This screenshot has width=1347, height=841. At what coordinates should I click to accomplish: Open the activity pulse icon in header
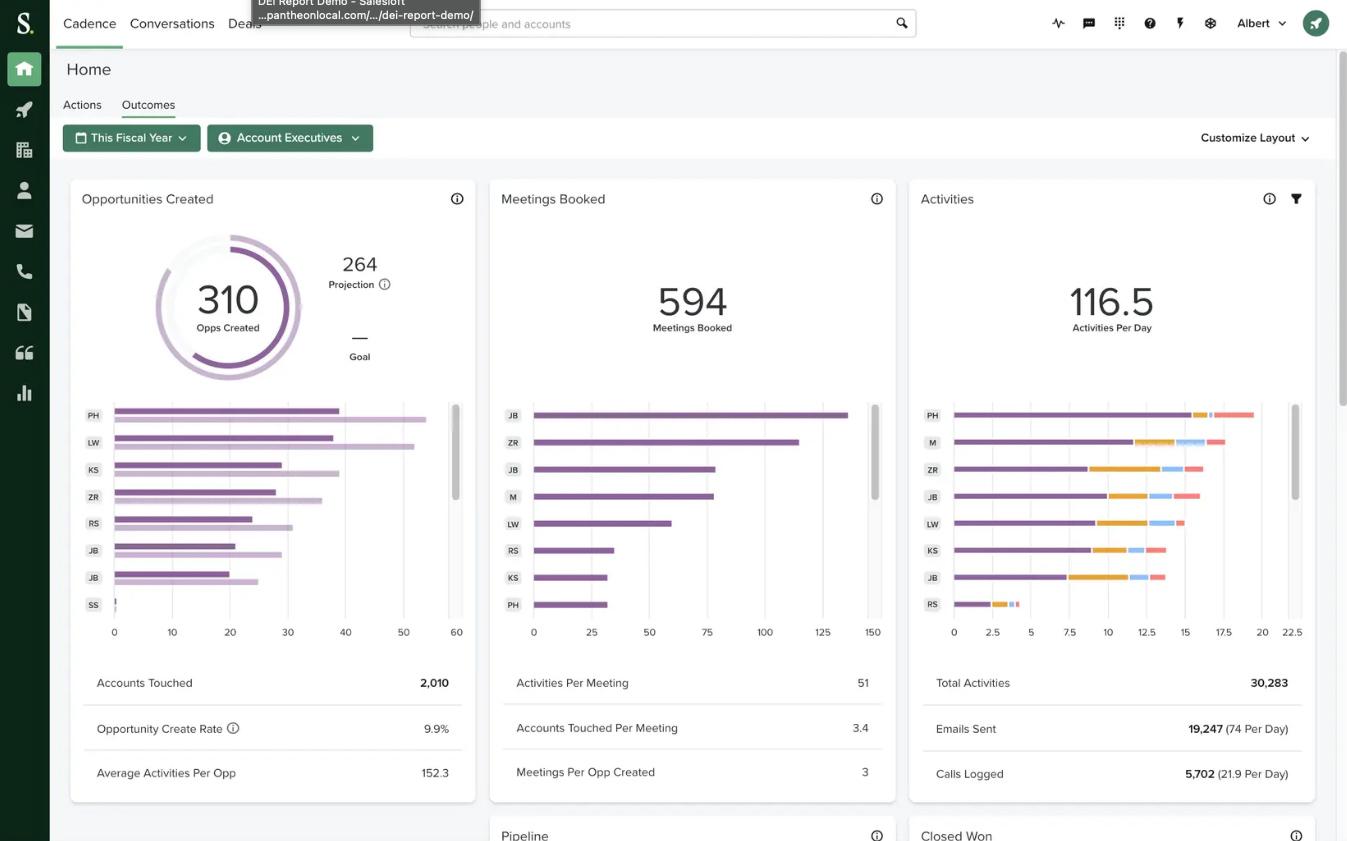point(1059,23)
